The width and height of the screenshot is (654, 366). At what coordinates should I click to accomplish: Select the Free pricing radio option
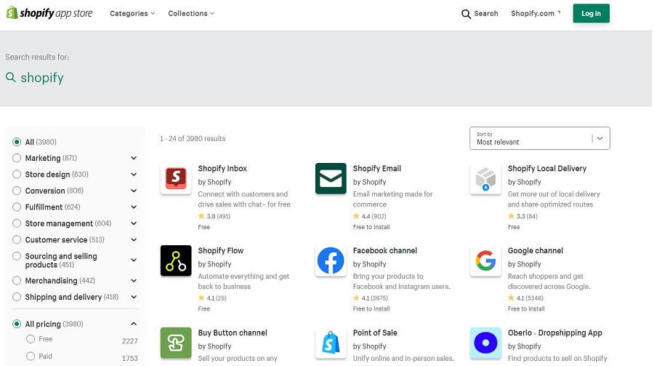coord(30,339)
